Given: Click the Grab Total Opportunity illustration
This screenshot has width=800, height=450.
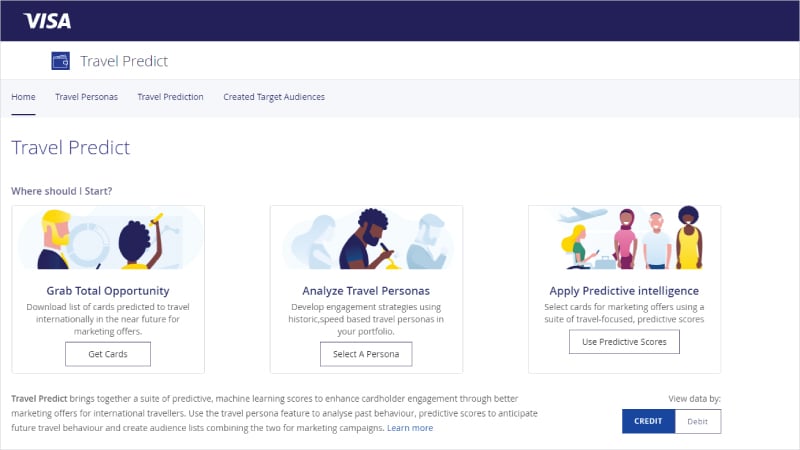Looking at the screenshot, I should pyautogui.click(x=108, y=241).
